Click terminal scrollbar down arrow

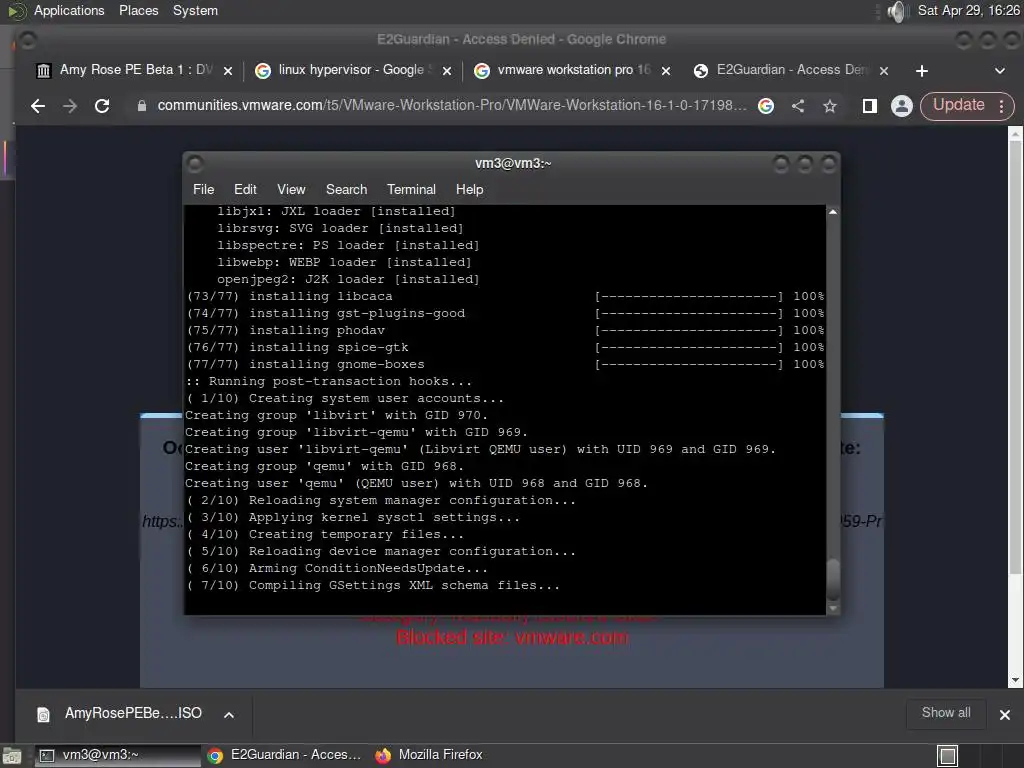click(x=833, y=608)
